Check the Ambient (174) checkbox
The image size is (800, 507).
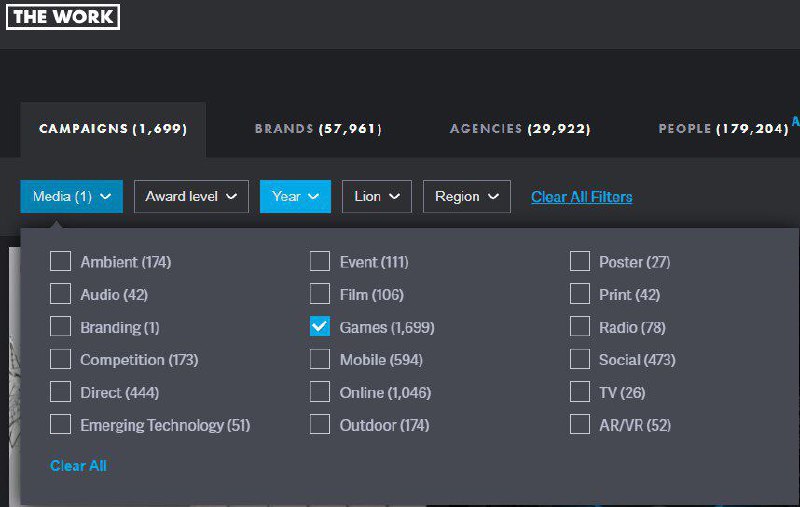click(60, 261)
